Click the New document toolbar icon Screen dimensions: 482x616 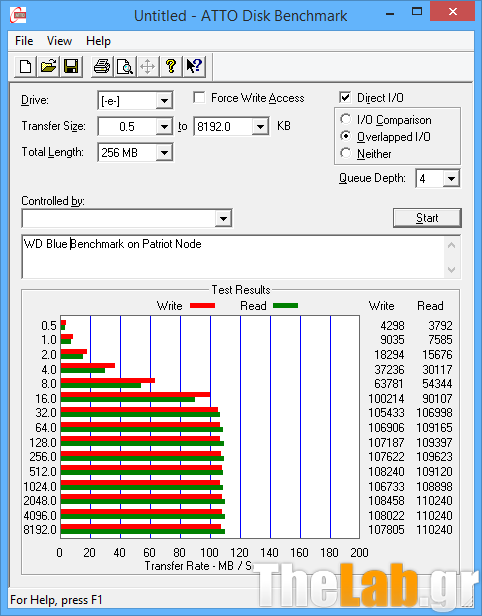(26, 66)
